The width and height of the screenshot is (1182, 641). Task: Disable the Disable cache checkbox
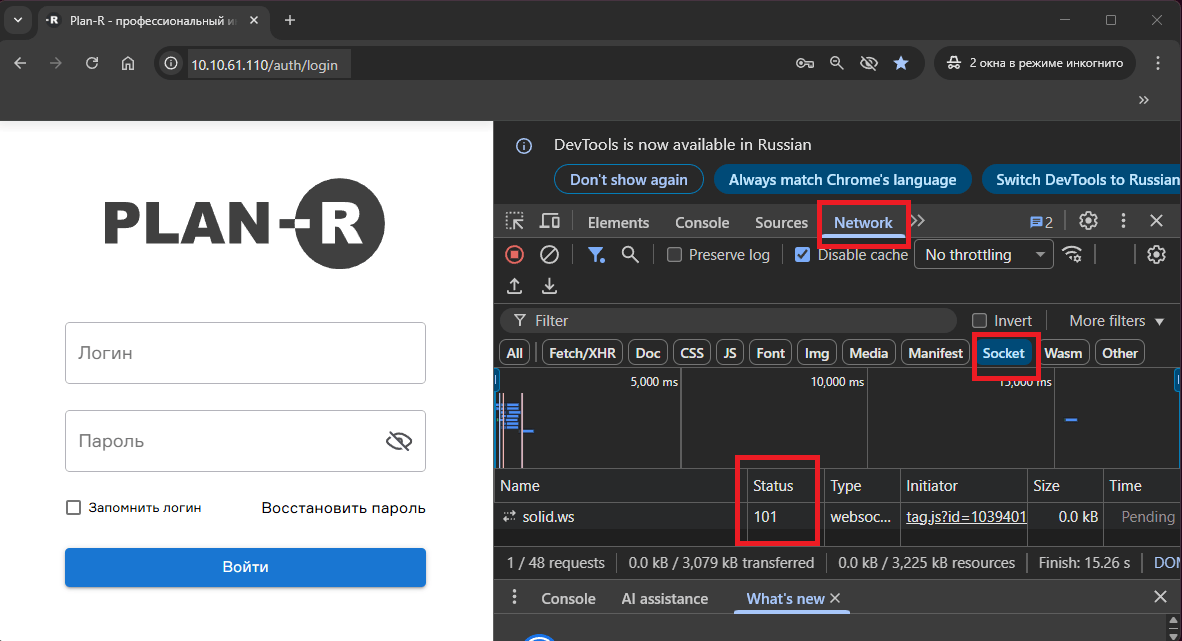[802, 254]
